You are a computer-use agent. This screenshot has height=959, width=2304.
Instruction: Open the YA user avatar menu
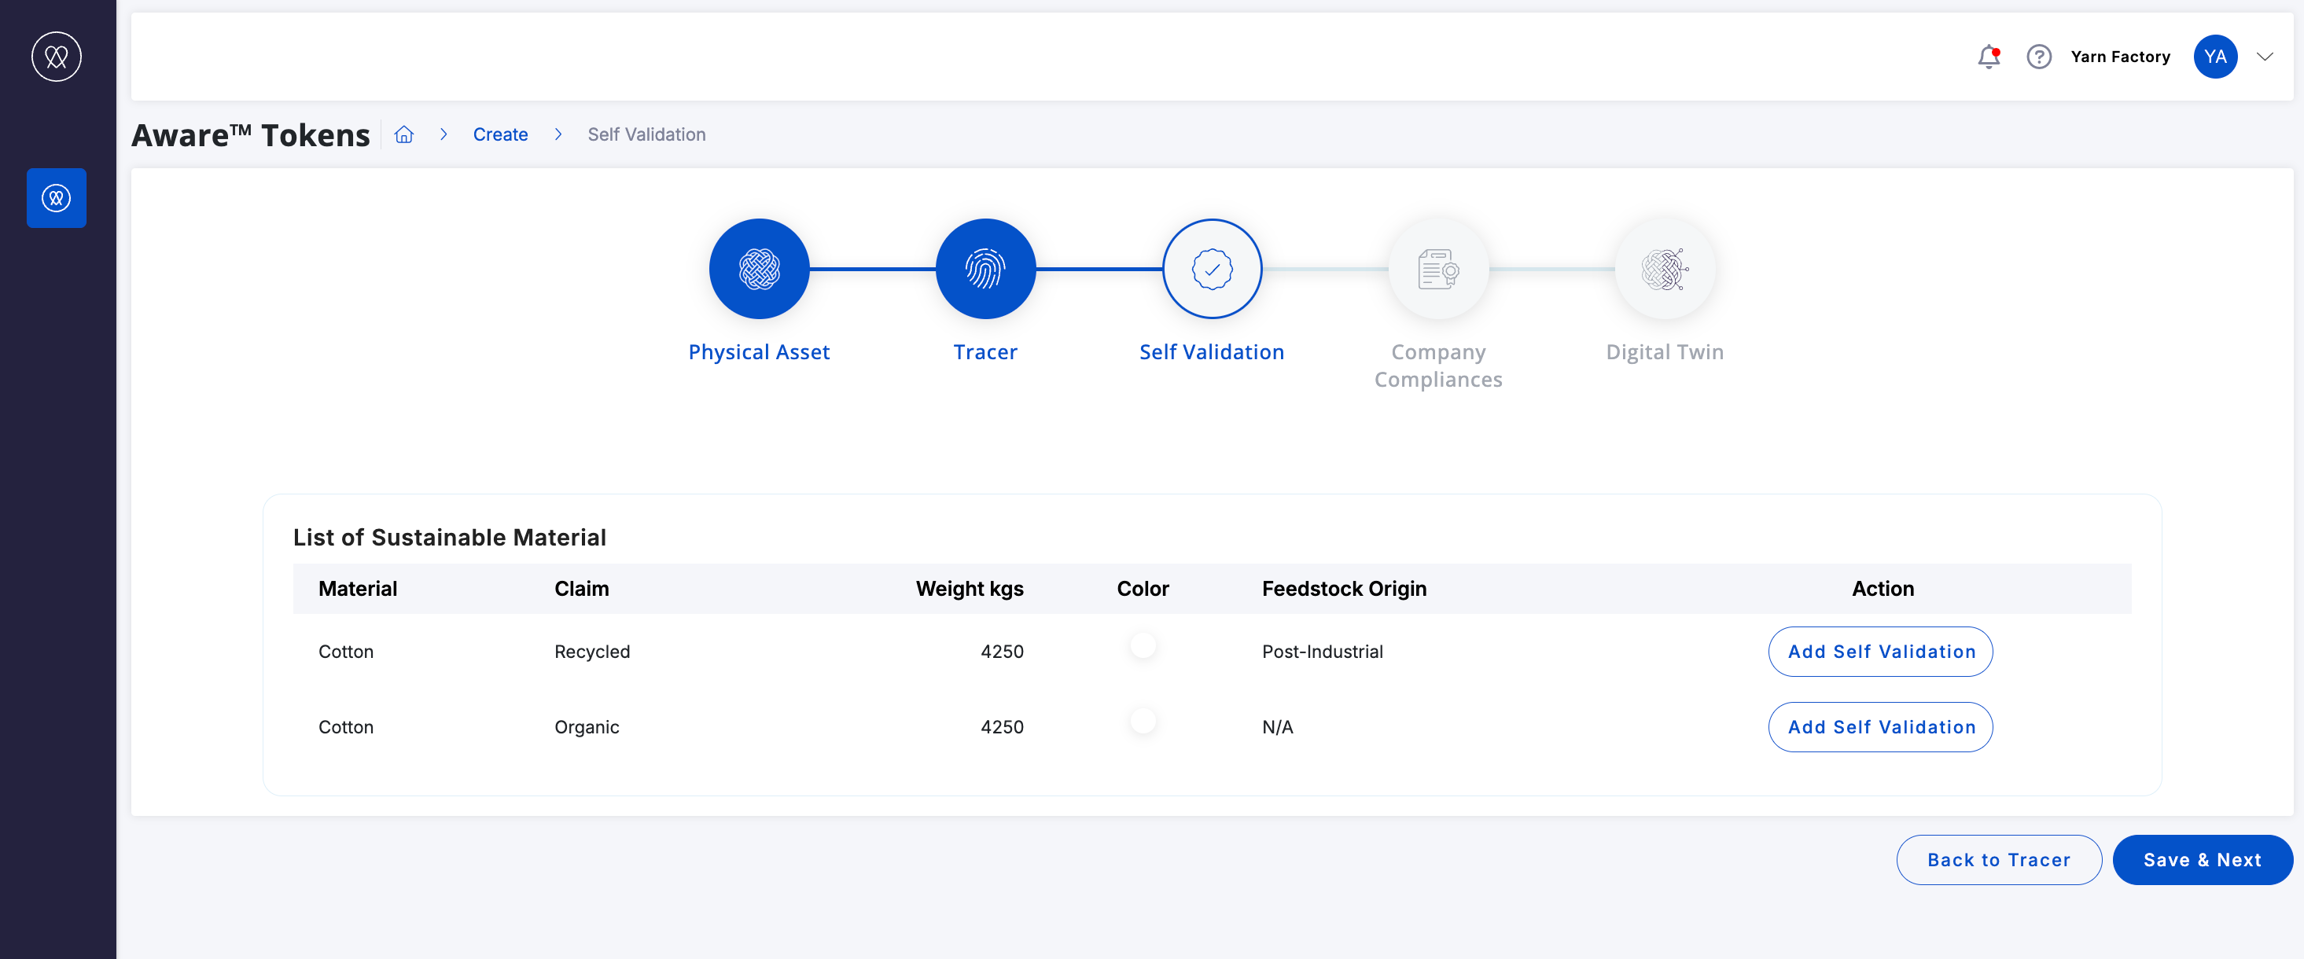click(2215, 56)
